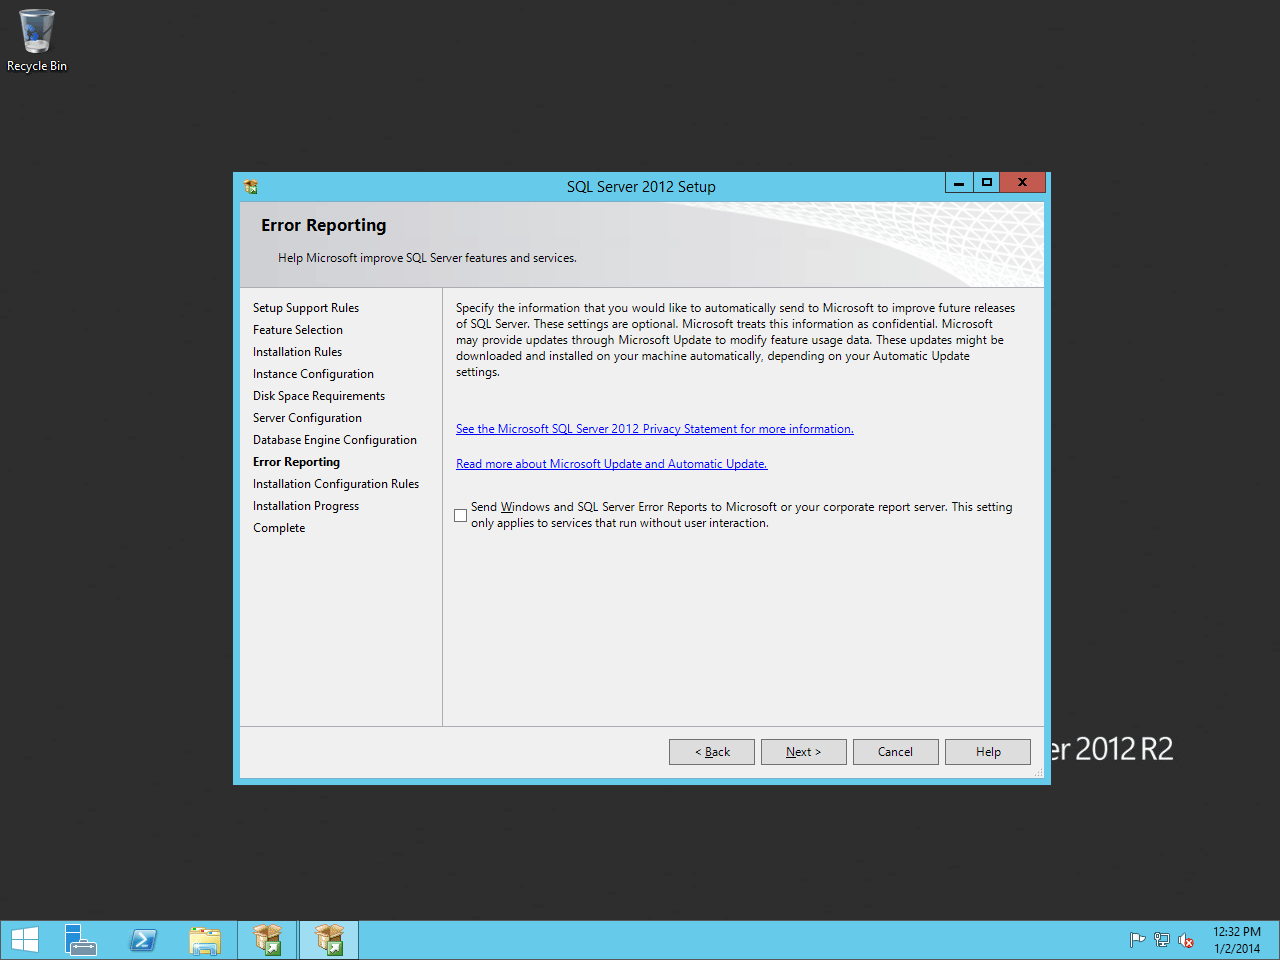1280x960 pixels.
Task: Select the Setup Support Rules step
Action: [306, 308]
